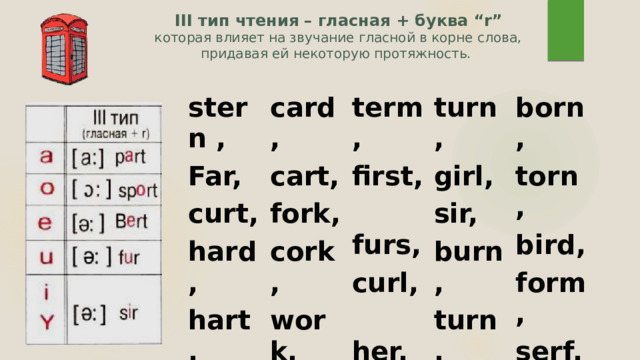Click the word "furs," in the word list

(x=386, y=245)
